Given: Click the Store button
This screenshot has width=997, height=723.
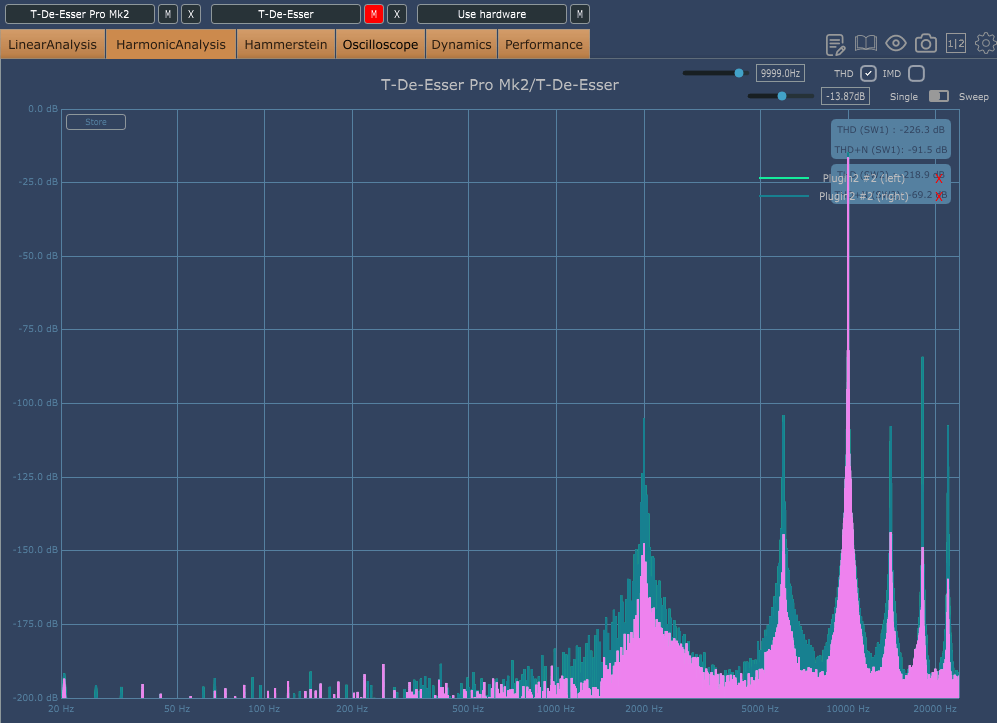Looking at the screenshot, I should coord(96,122).
